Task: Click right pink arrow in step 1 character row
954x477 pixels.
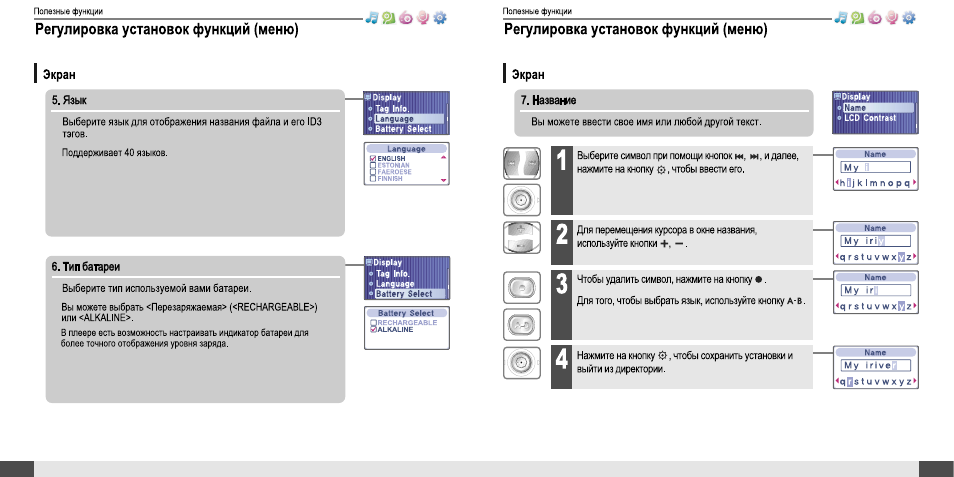Action: tap(914, 183)
